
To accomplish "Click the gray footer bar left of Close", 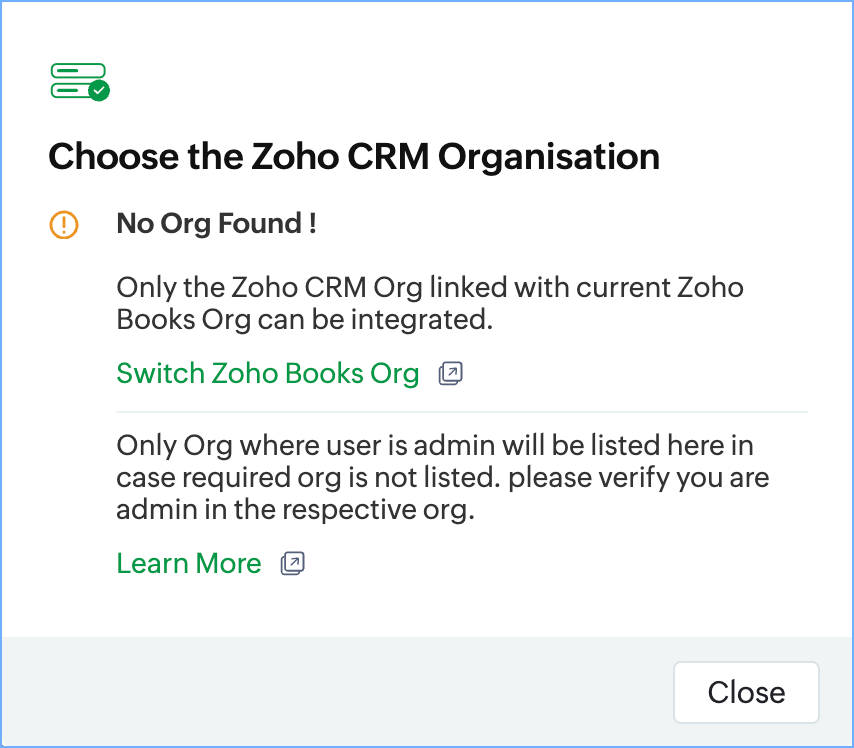I will (330, 691).
